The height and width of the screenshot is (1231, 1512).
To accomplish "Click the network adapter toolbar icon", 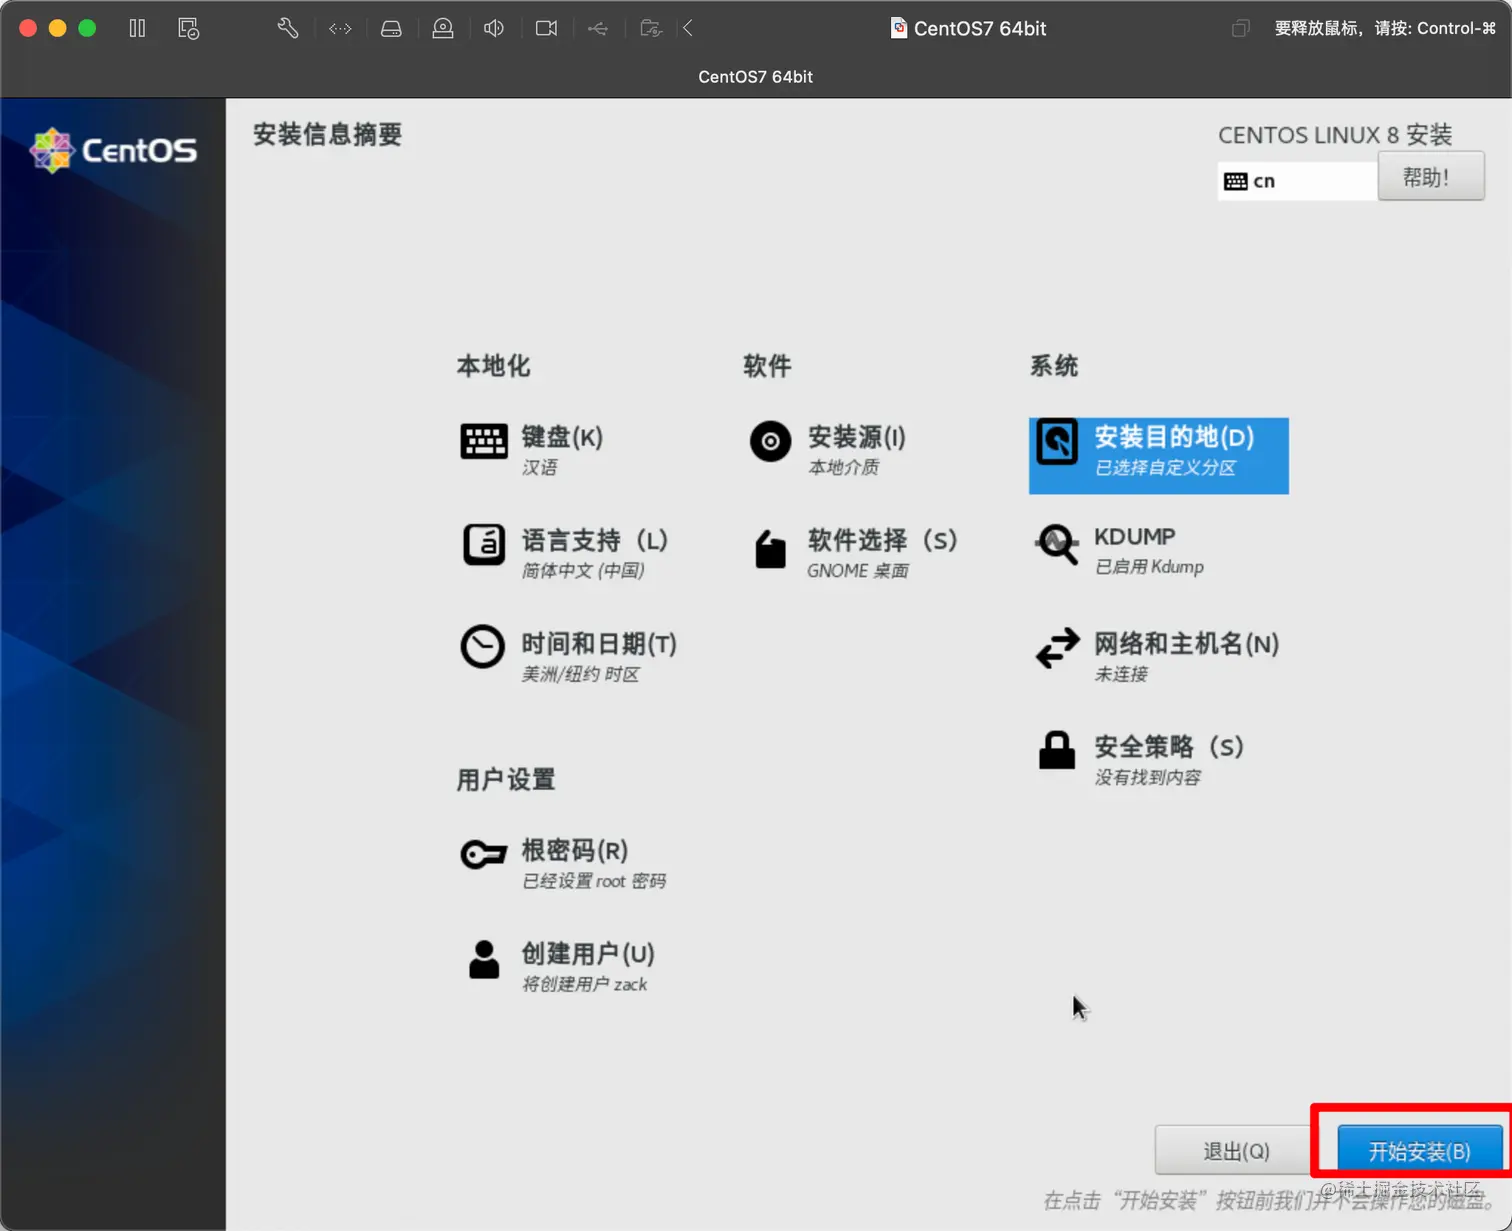I will click(x=340, y=29).
